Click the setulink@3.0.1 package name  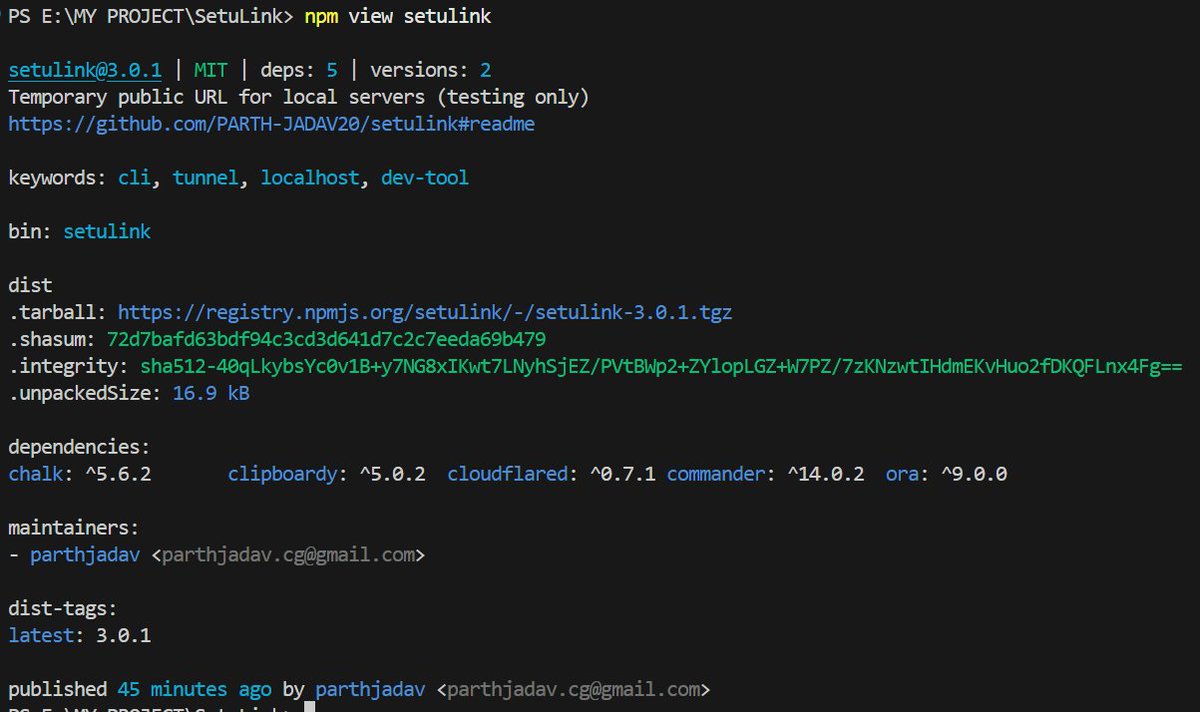tap(85, 70)
